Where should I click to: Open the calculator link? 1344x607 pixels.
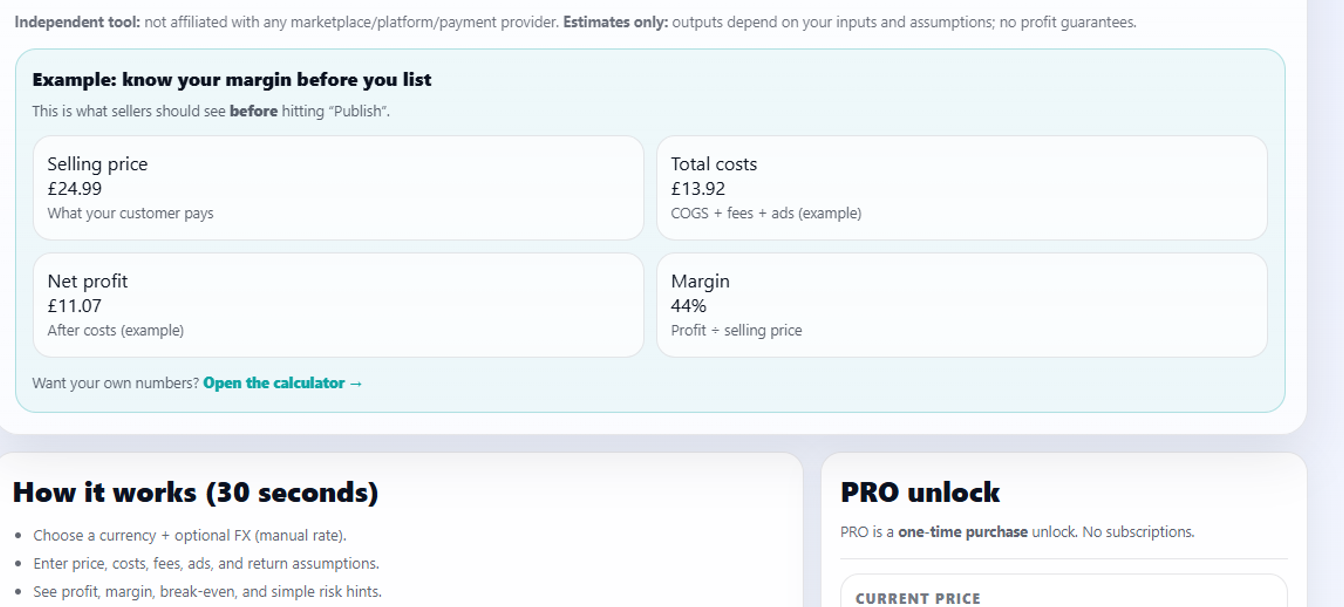[x=283, y=382]
